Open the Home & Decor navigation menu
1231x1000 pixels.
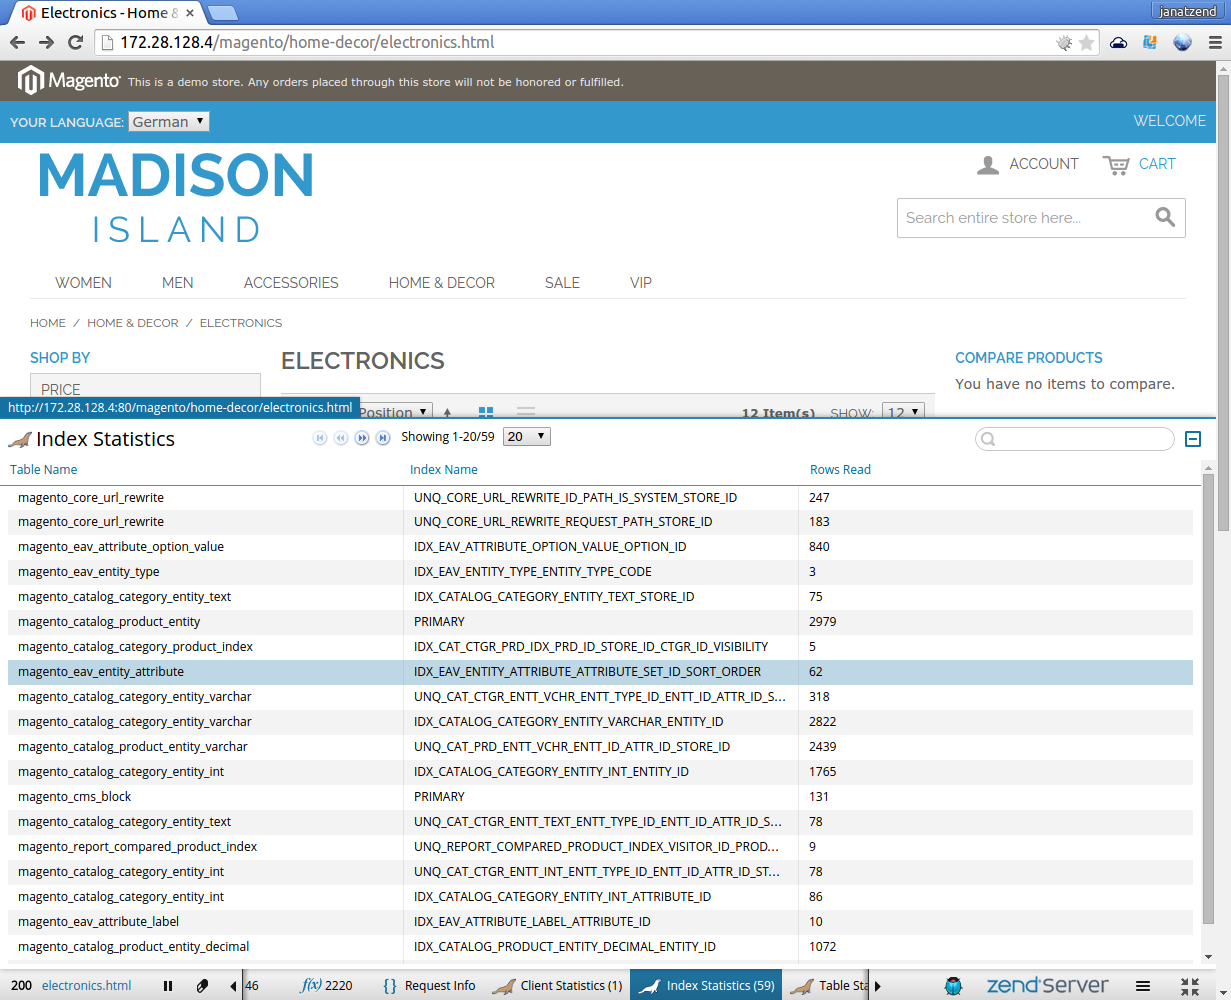point(442,283)
